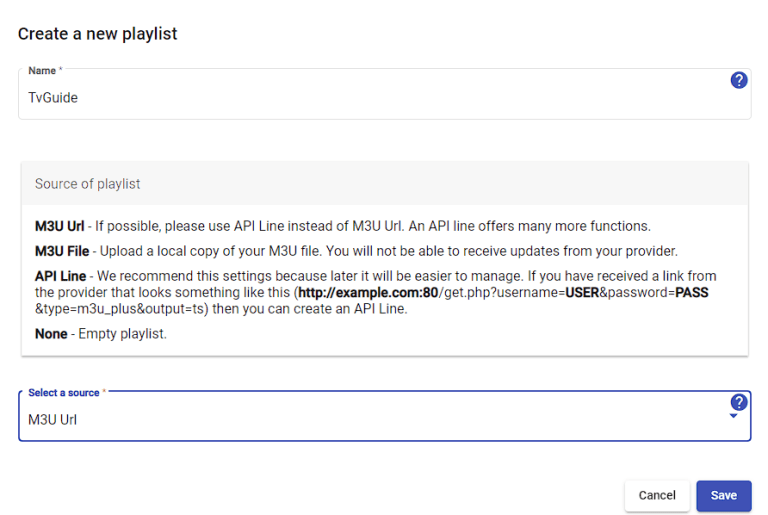Open the Select a source combo box
The height and width of the screenshot is (515, 768).
click(370, 419)
